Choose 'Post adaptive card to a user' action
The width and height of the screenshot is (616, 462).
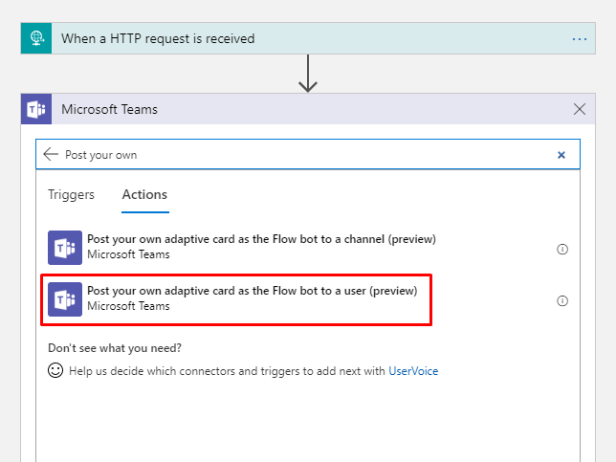coord(251,291)
